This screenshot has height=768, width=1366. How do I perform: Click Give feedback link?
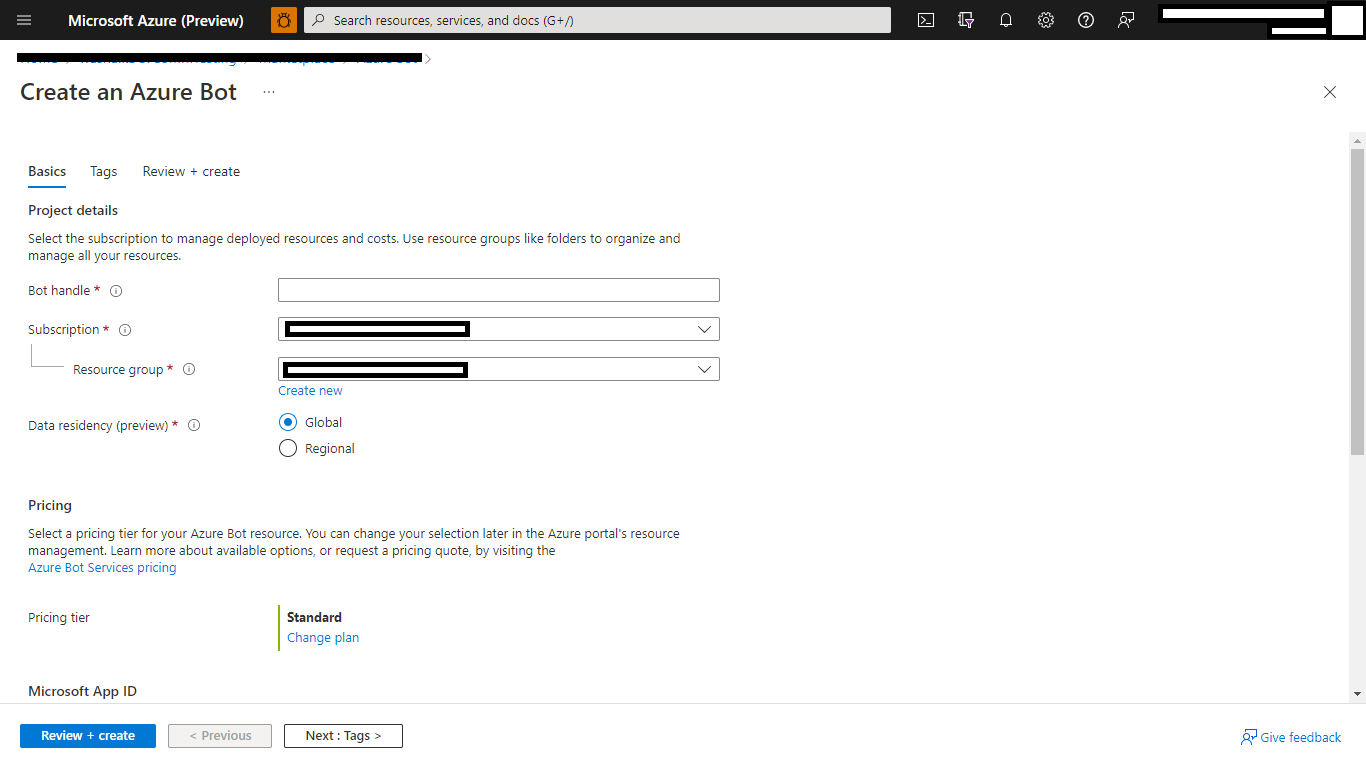(x=1291, y=737)
